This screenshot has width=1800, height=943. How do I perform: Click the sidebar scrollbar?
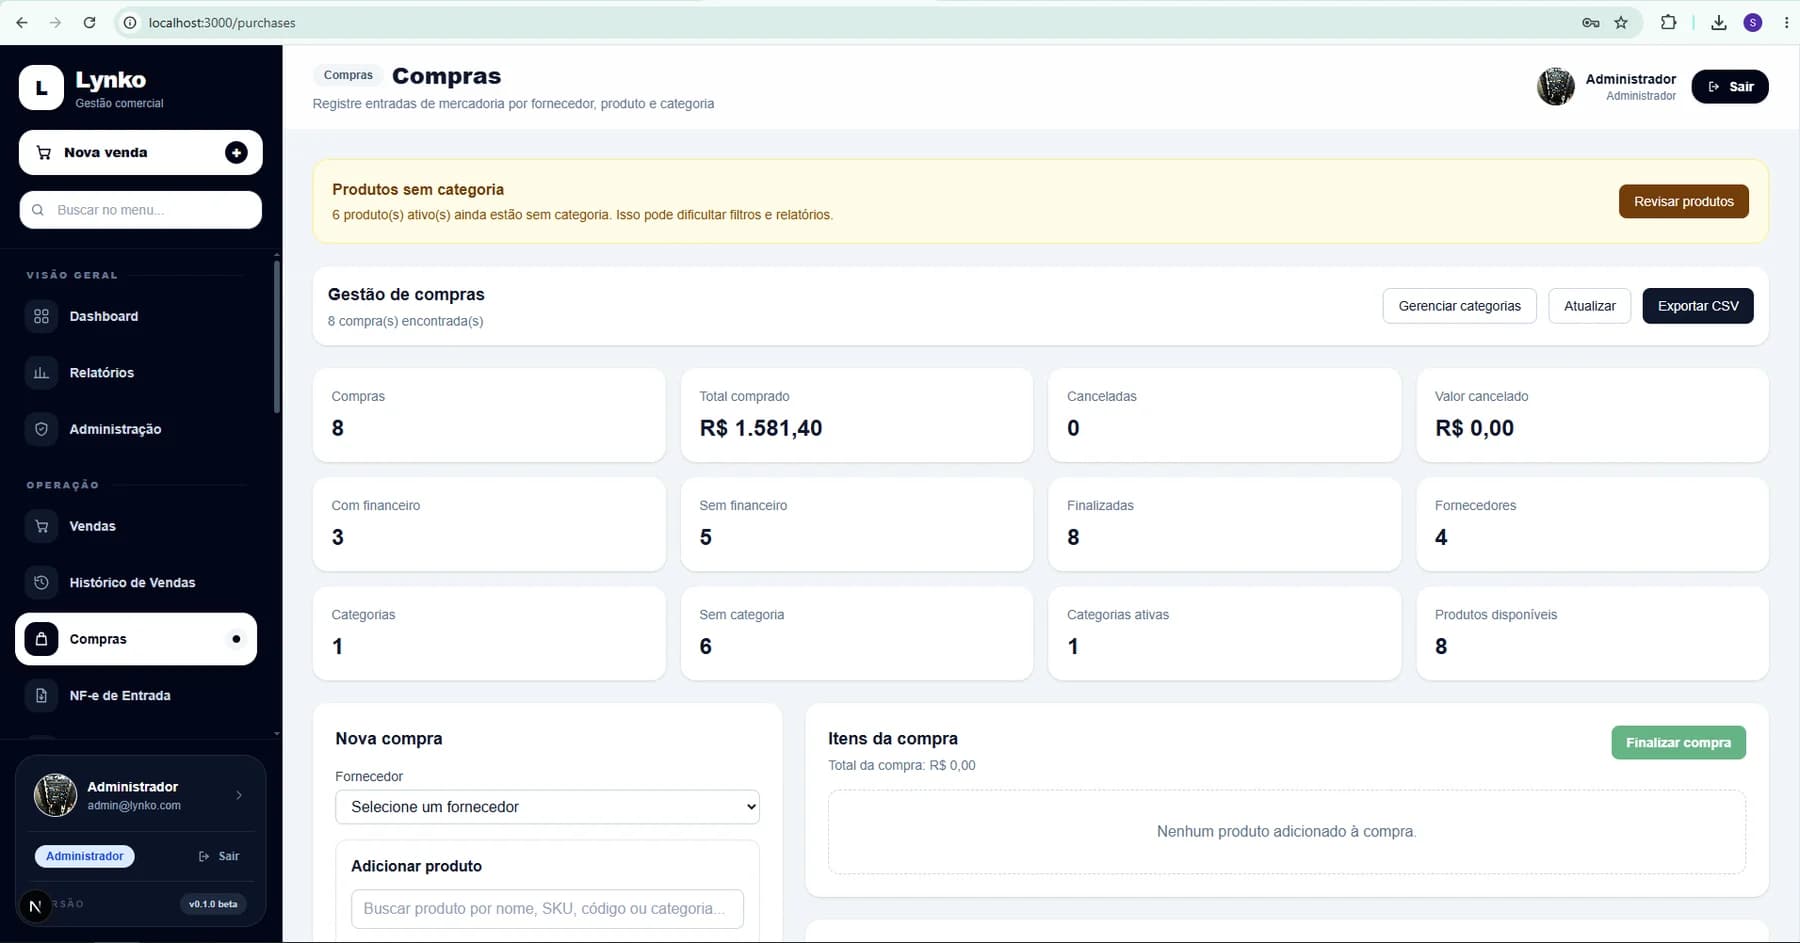277,335
